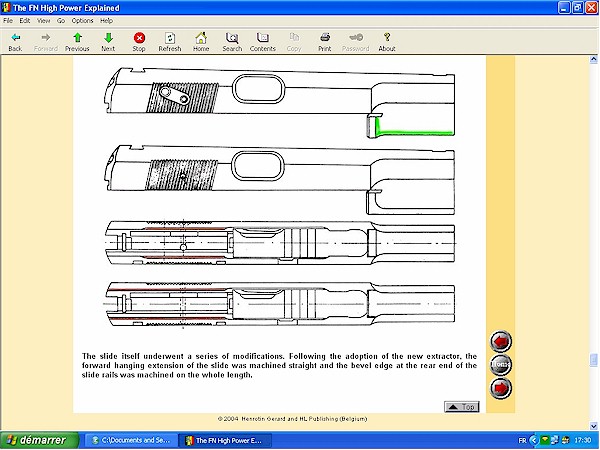
Task: Open the Home page icon
Action: [201, 38]
